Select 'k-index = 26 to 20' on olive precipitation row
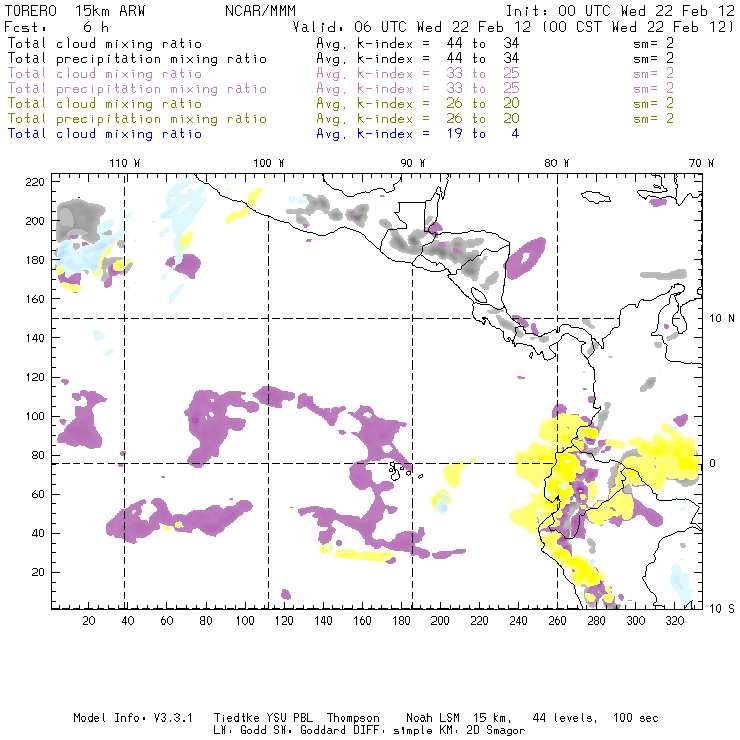This screenshot has width=740, height=740. [x=438, y=119]
